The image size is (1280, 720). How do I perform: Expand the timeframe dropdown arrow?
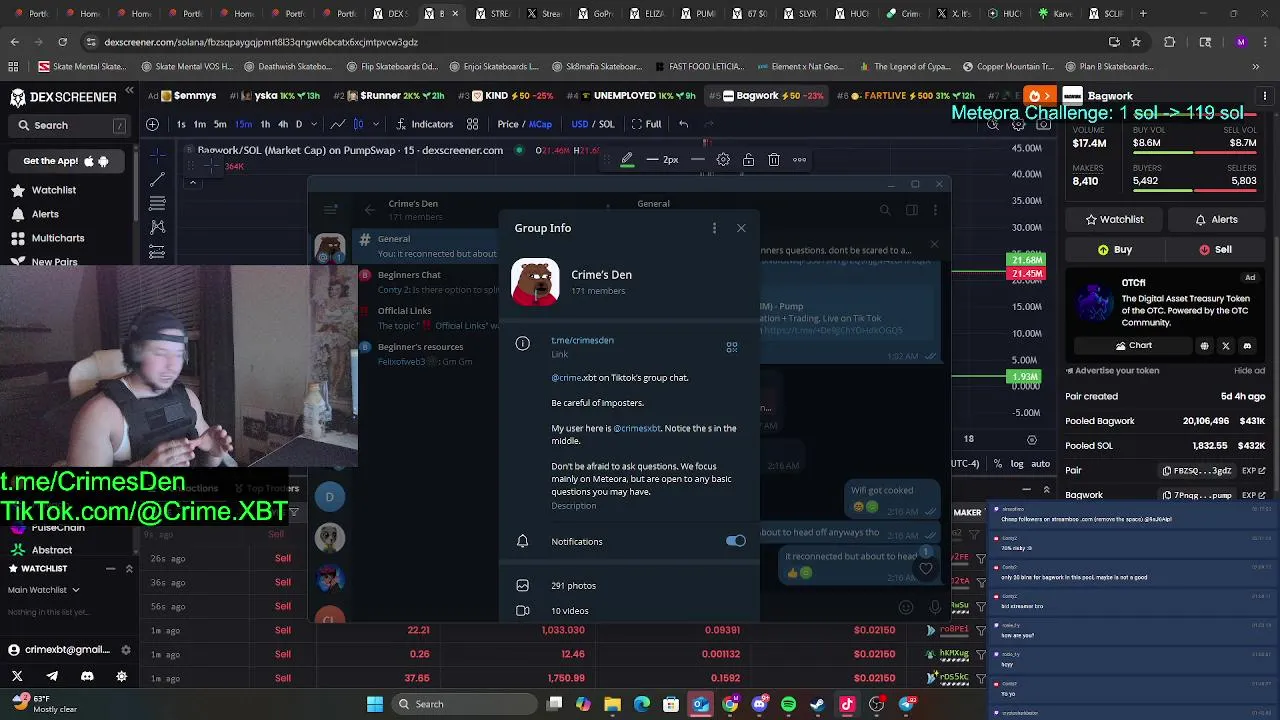coord(314,124)
